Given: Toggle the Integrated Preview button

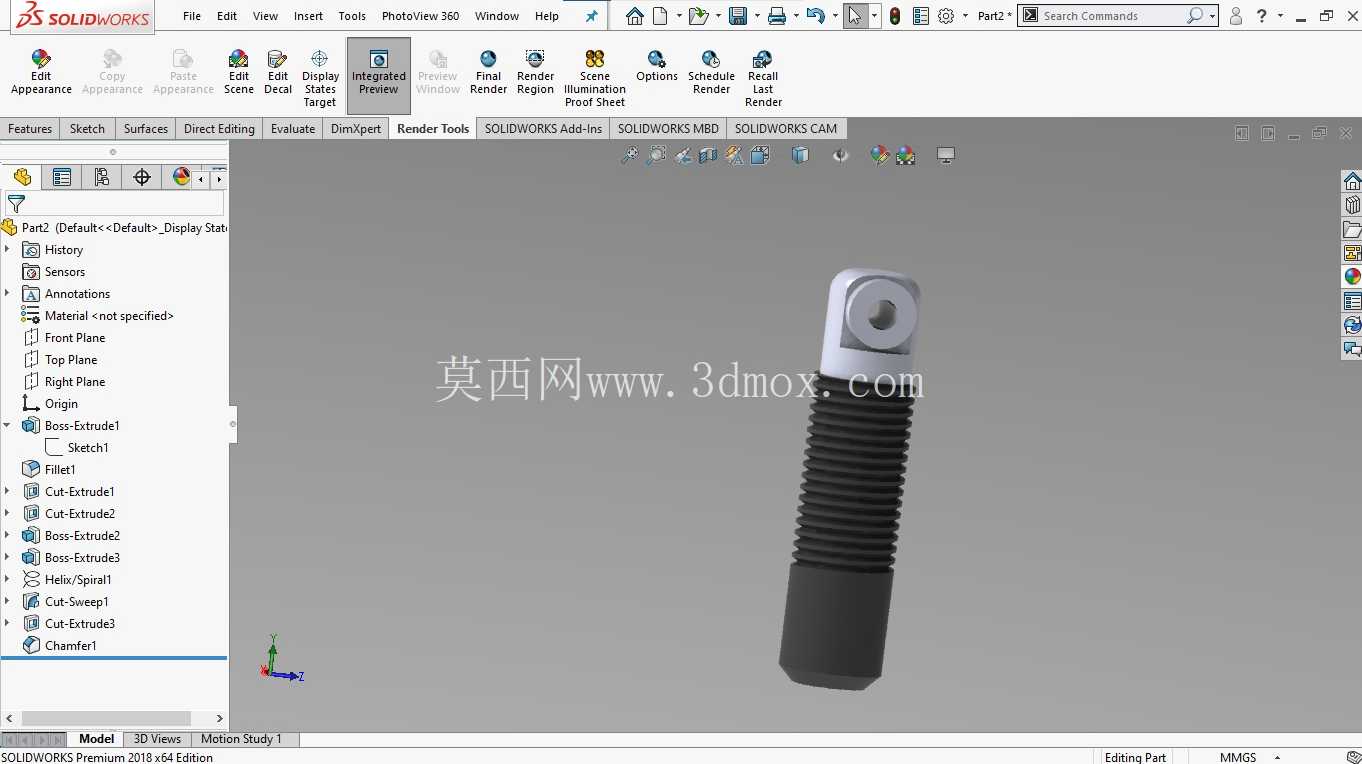Looking at the screenshot, I should point(378,75).
